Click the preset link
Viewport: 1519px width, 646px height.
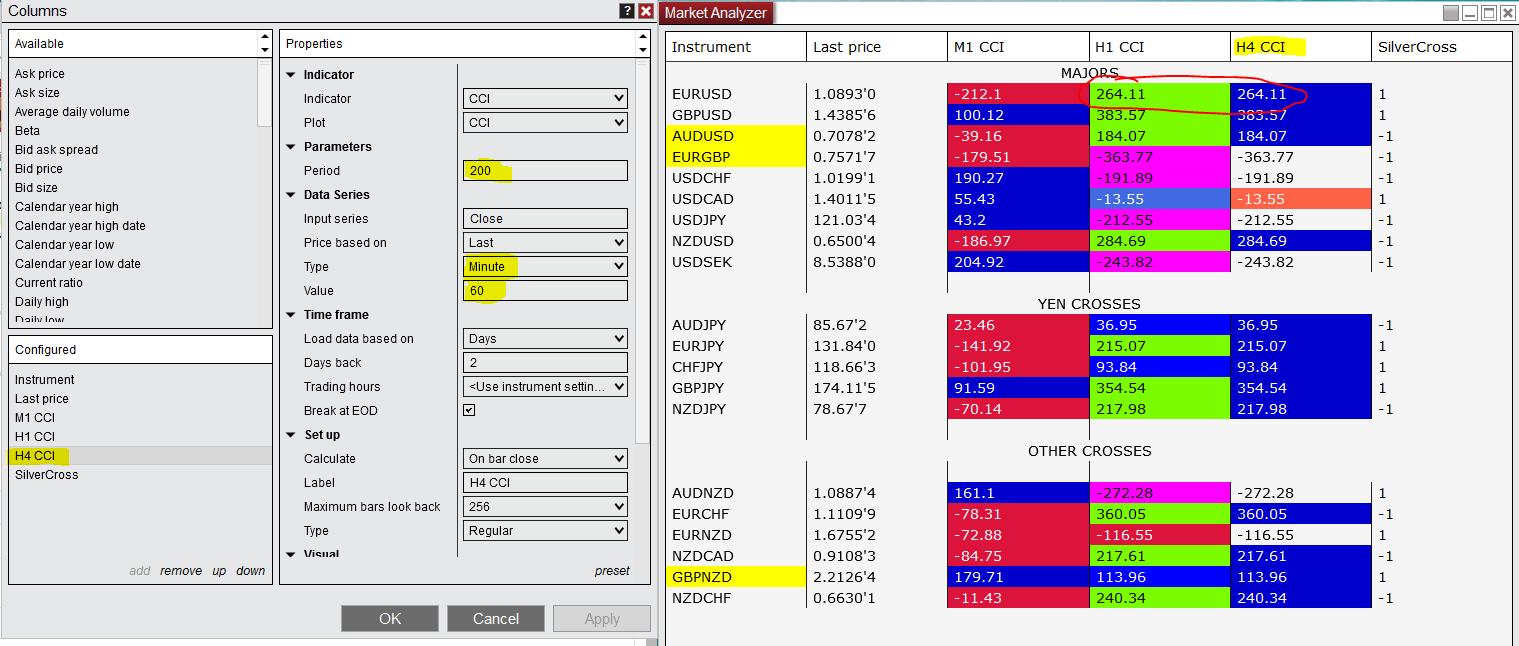click(x=612, y=571)
